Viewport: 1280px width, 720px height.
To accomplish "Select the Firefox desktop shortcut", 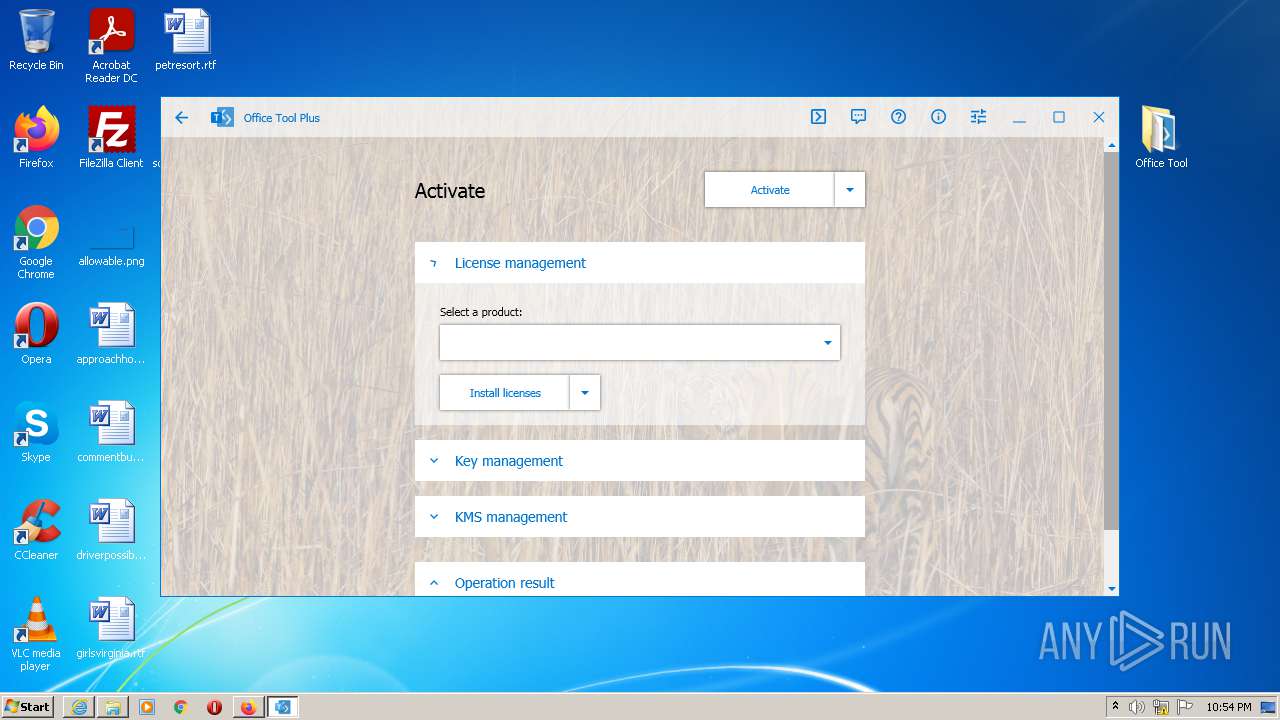I will [36, 138].
